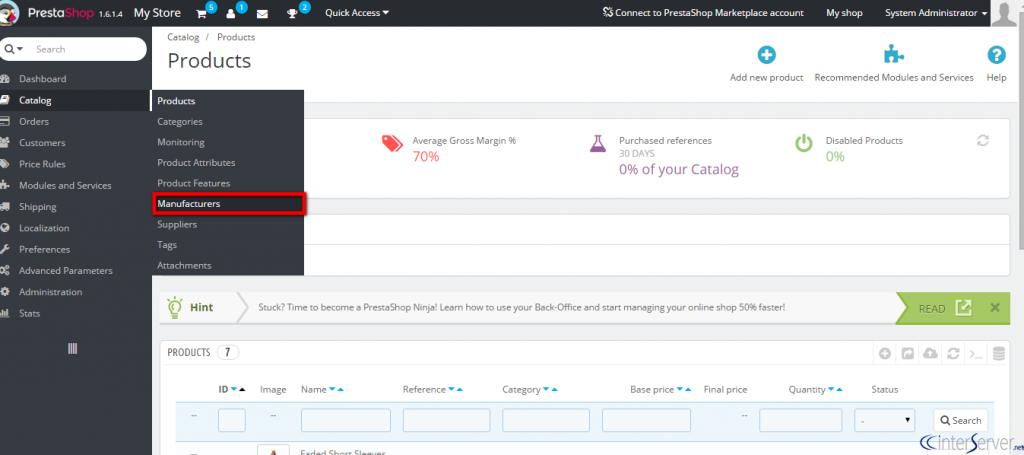Click the READ hint button
Viewport: 1024px width, 455px height.
[945, 308]
